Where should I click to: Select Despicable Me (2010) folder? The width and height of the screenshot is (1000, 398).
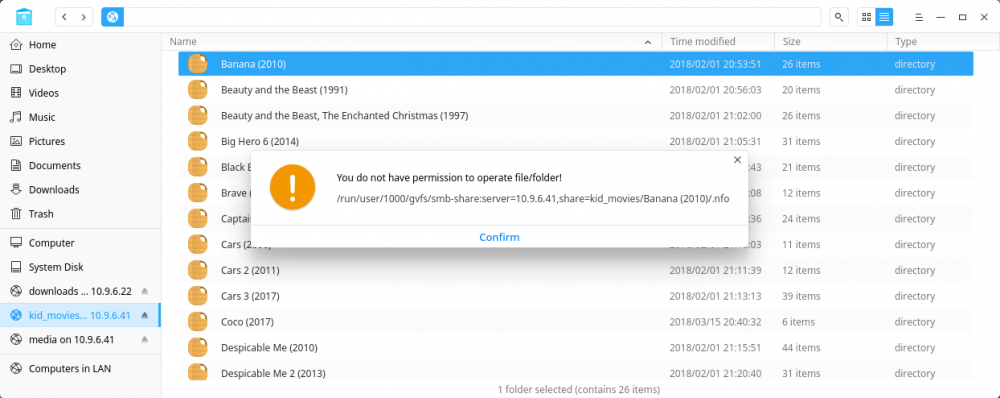pyautogui.click(x=575, y=348)
